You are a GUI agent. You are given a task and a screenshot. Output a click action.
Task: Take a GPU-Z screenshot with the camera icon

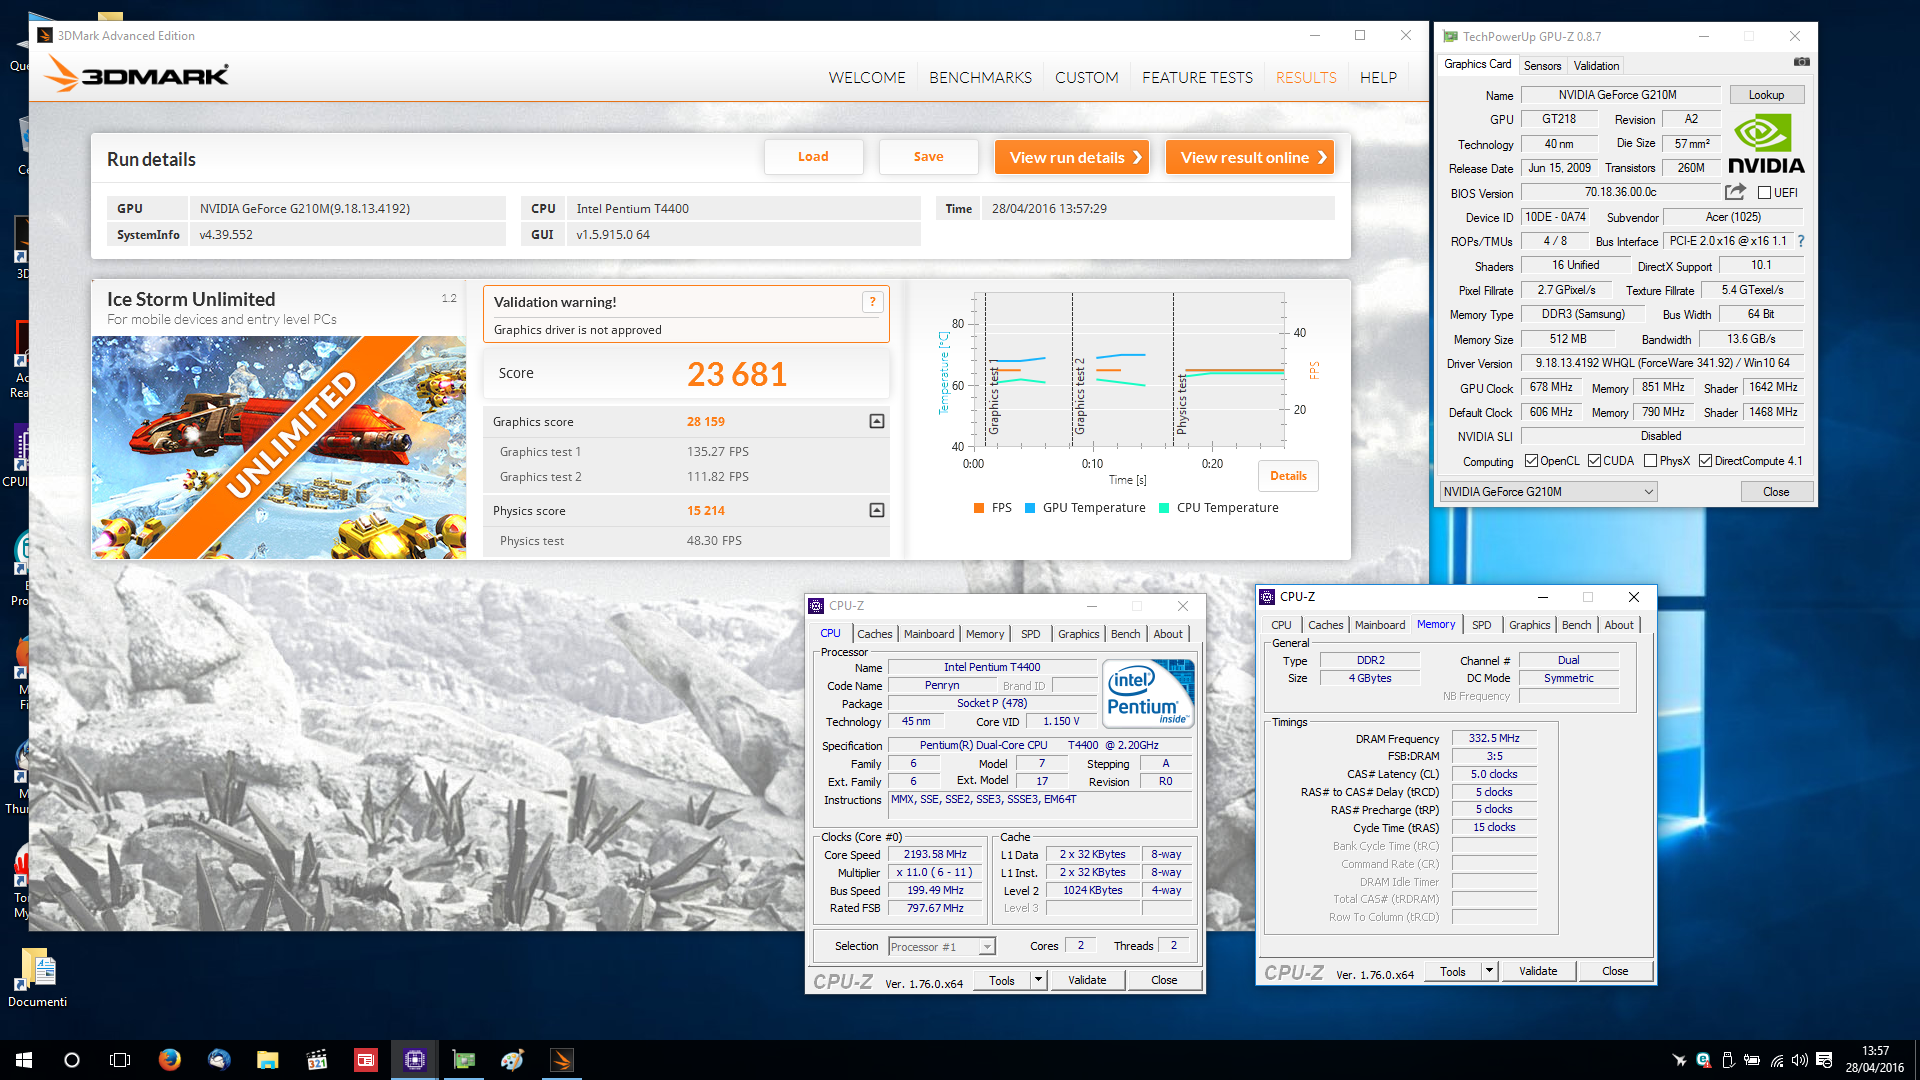pyautogui.click(x=1801, y=62)
